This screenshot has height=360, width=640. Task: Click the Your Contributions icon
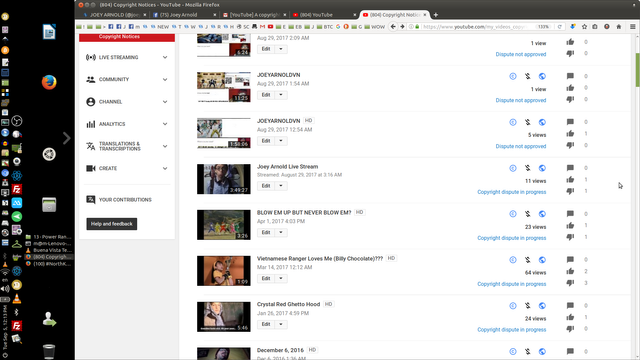tap(91, 200)
